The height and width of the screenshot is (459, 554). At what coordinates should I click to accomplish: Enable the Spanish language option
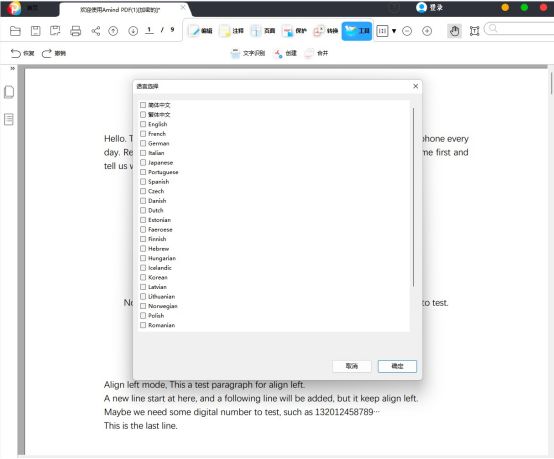tap(143, 182)
